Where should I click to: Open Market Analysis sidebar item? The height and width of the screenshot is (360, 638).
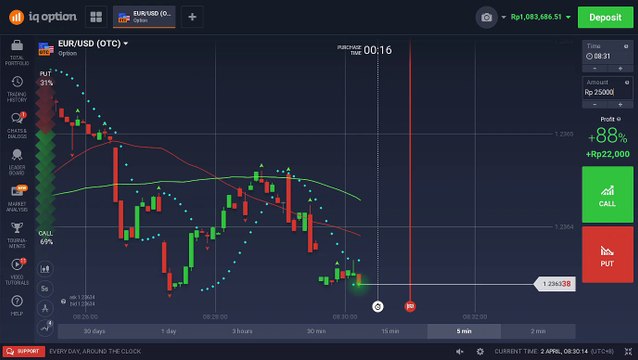(x=17, y=199)
